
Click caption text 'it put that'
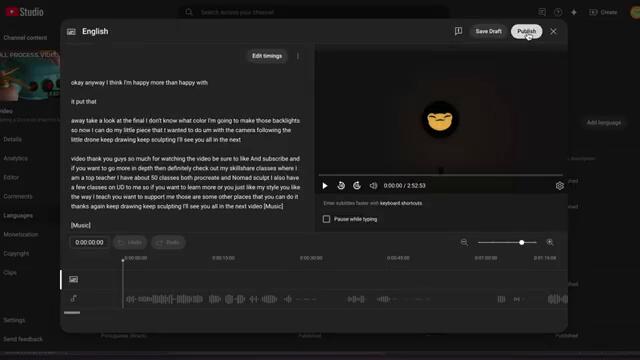coord(84,102)
